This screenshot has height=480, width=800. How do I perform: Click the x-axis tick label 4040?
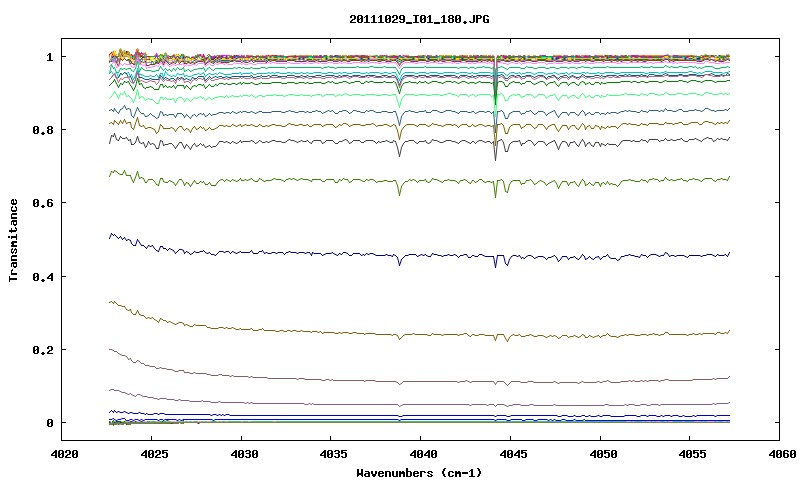click(x=423, y=454)
